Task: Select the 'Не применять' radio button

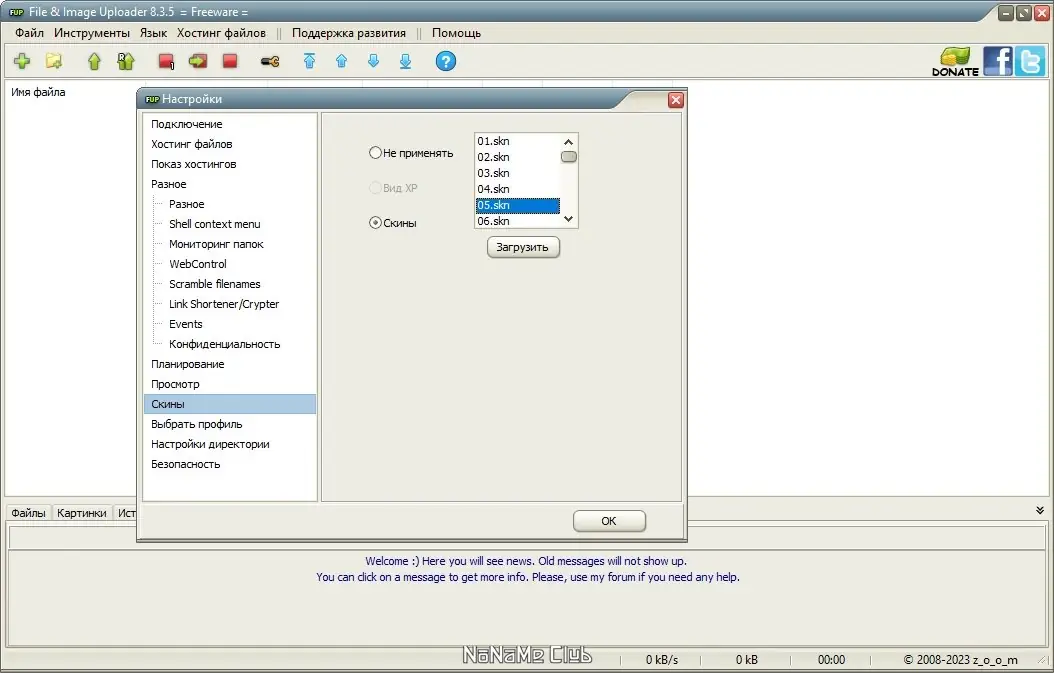Action: 375,153
